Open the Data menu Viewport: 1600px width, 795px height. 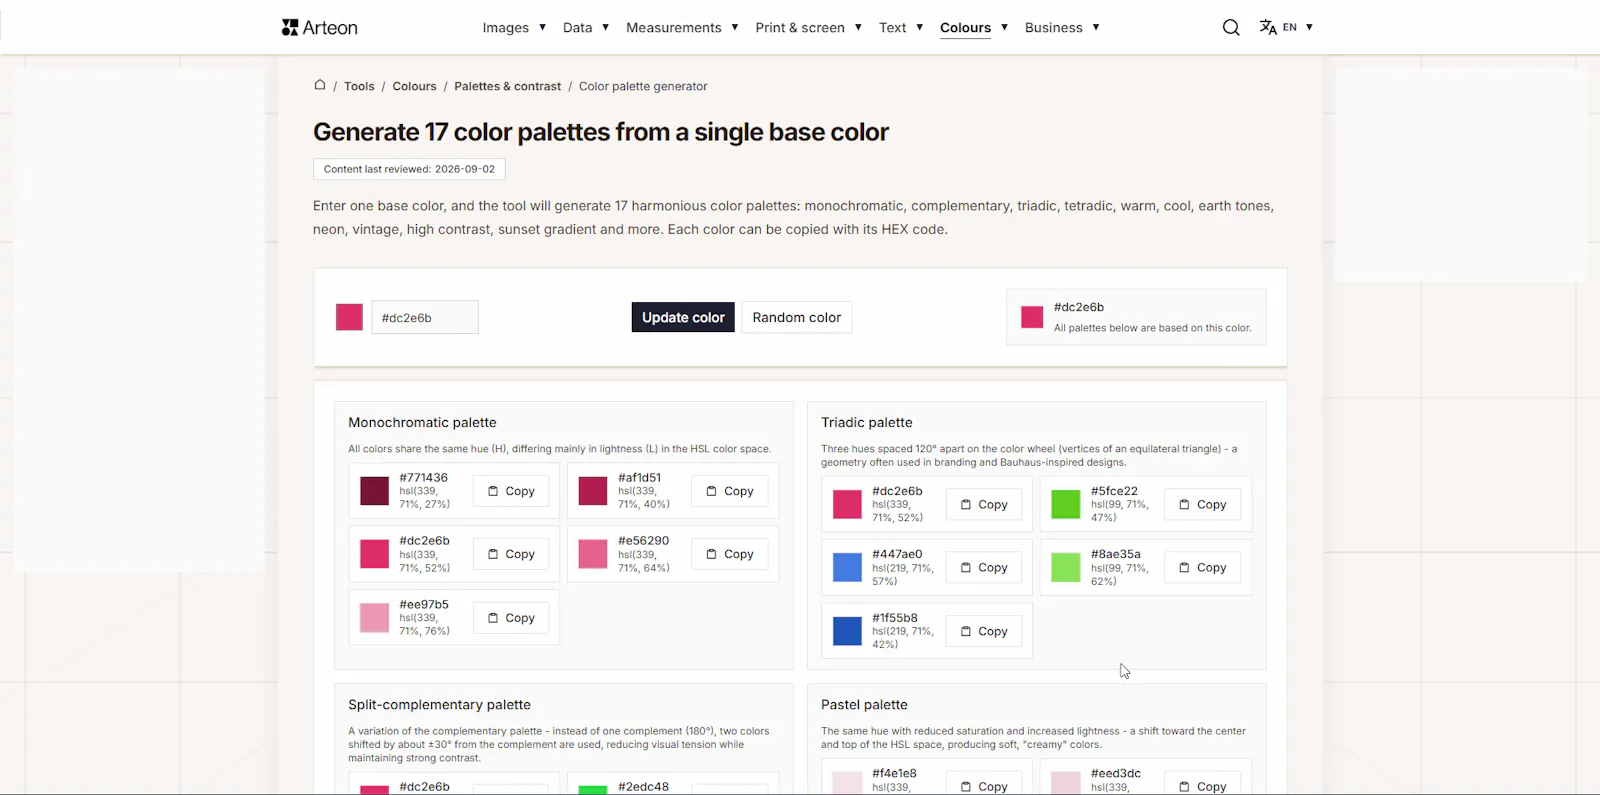coord(578,27)
